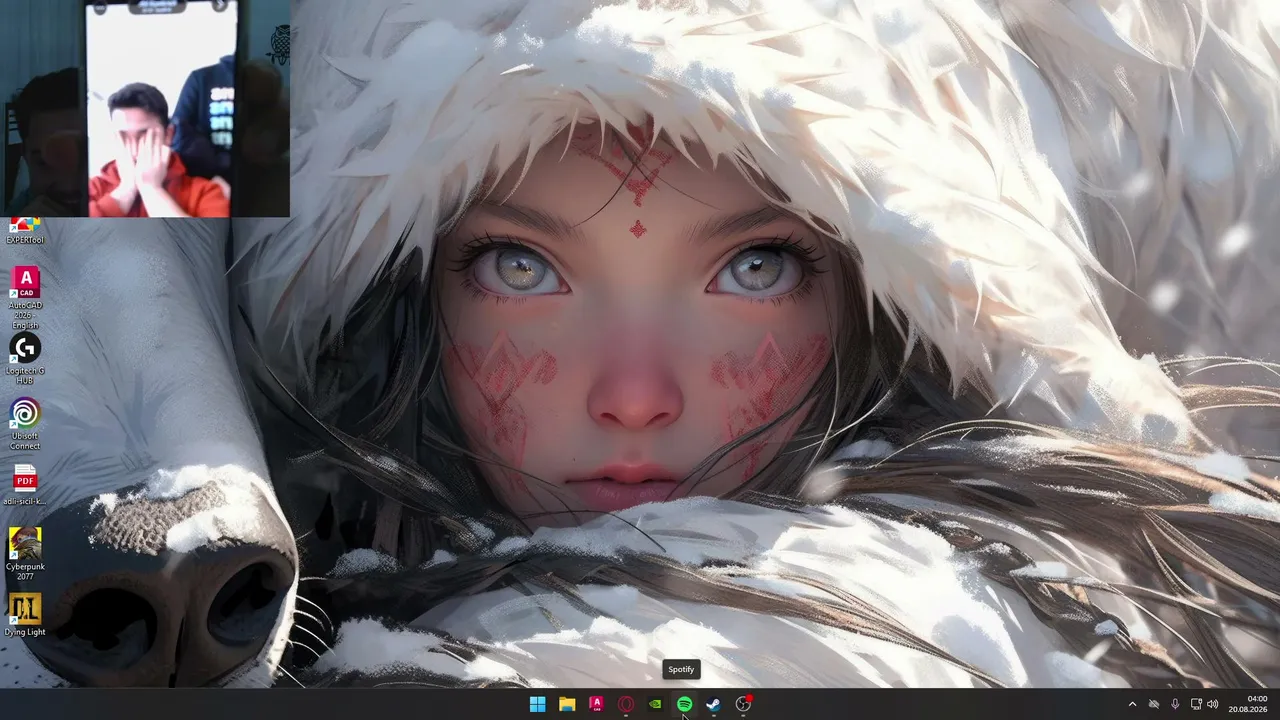Select the Ubisoft Connect desktop icon
Viewport: 1280px width, 720px height.
pos(25,424)
